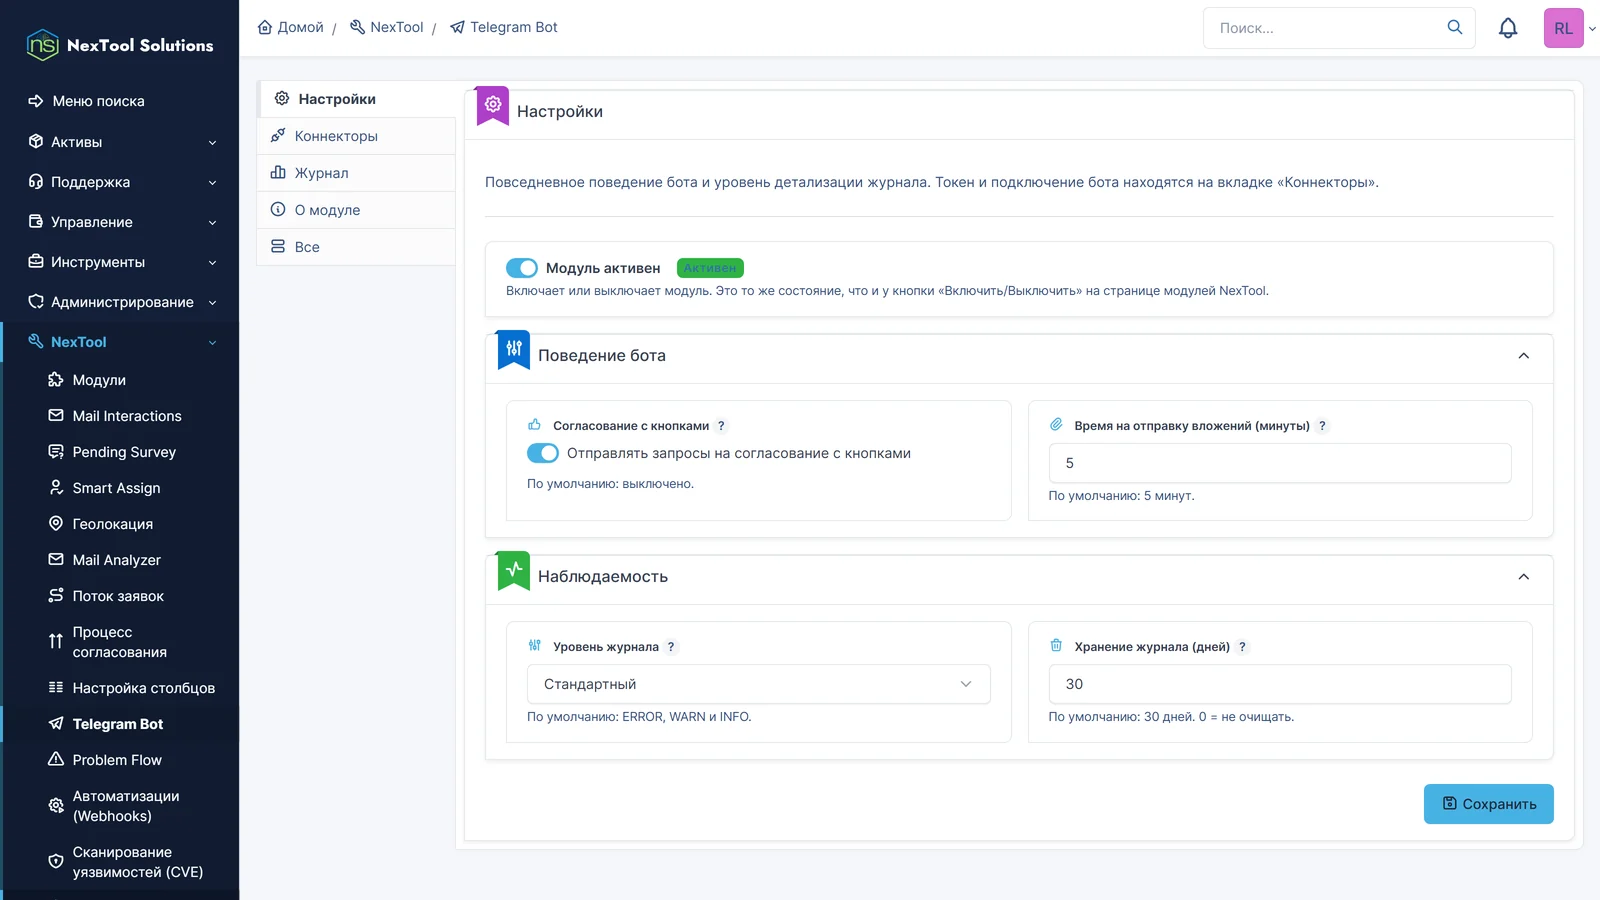Click help icon for Уровень журнала
The width and height of the screenshot is (1600, 900).
click(x=671, y=647)
